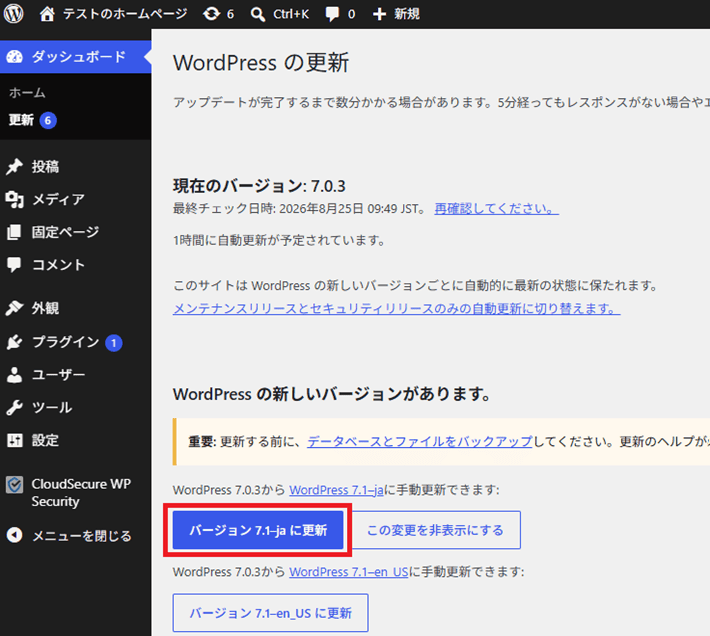Open プラグイン menu label

click(x=66, y=342)
